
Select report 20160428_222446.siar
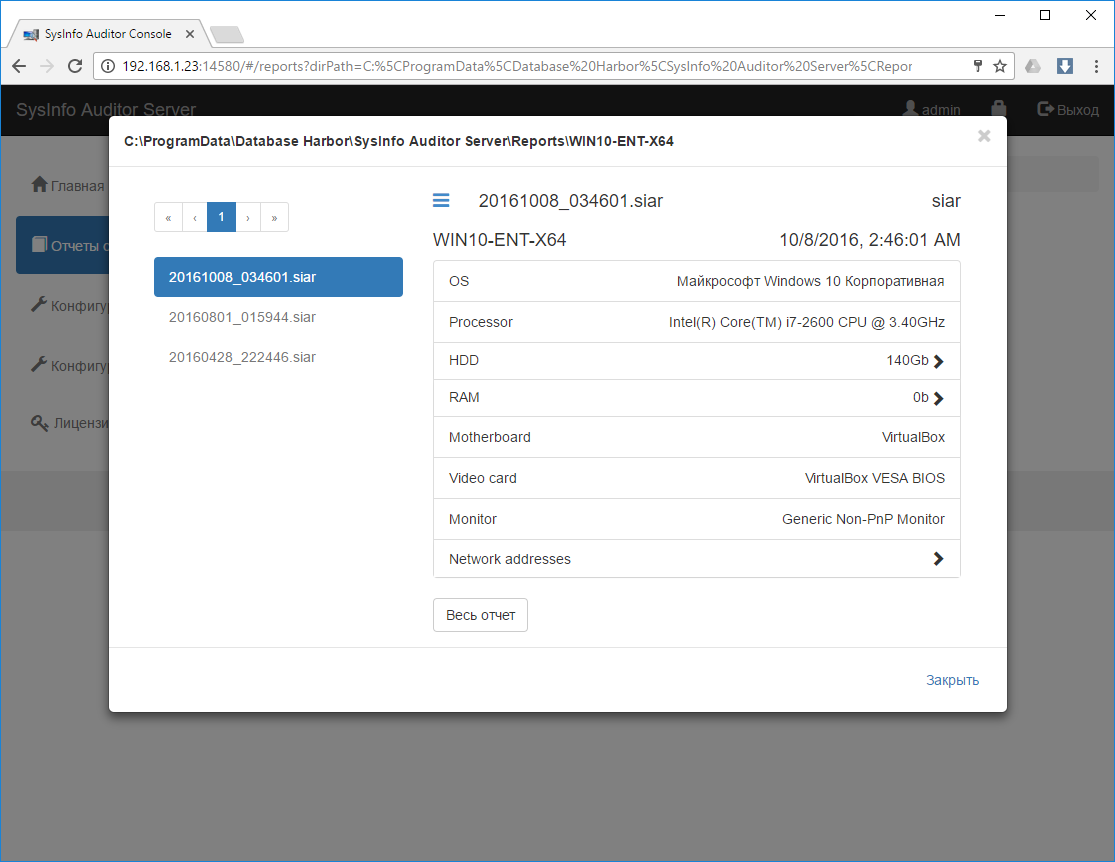278,357
